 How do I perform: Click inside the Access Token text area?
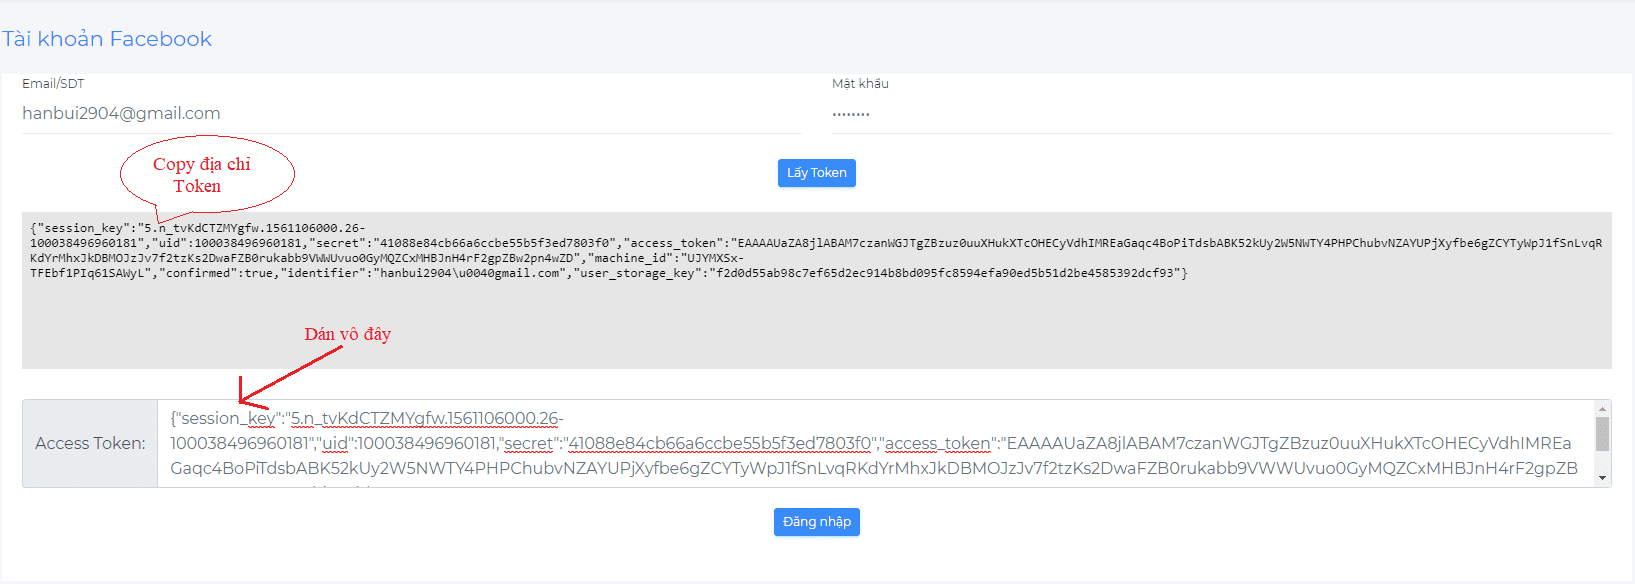[x=870, y=444]
